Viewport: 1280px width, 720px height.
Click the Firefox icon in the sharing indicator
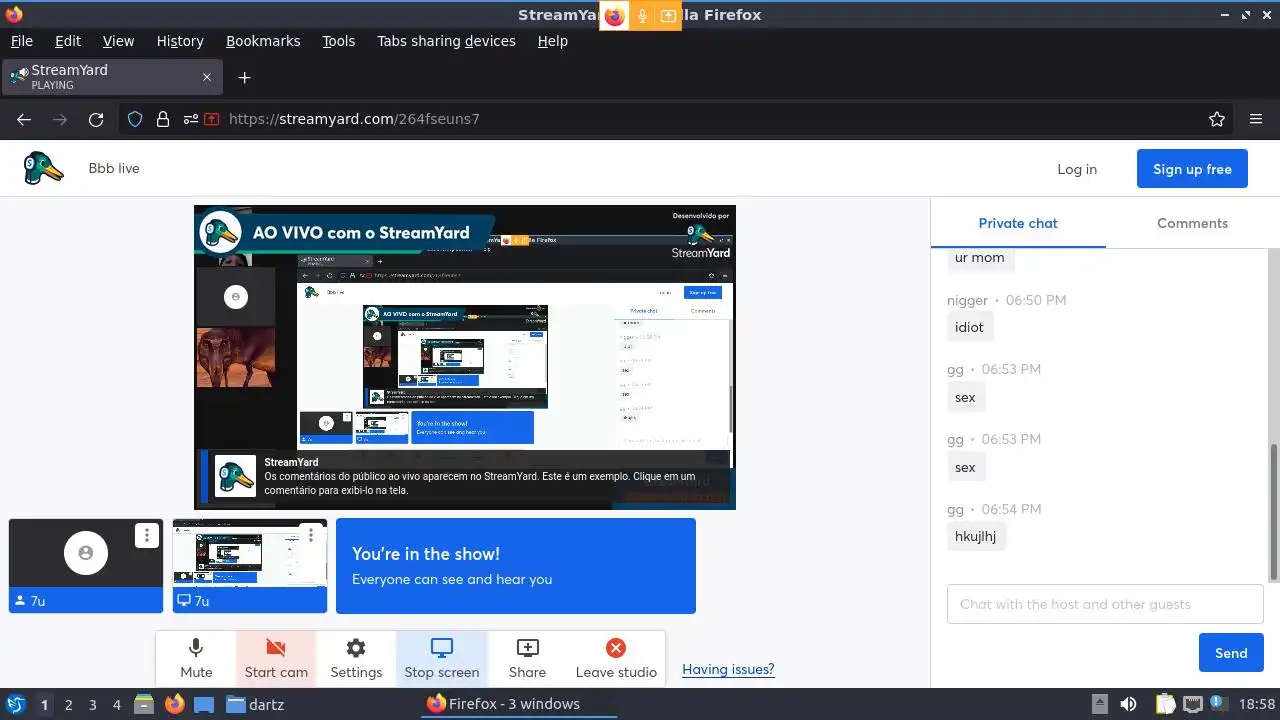(614, 16)
